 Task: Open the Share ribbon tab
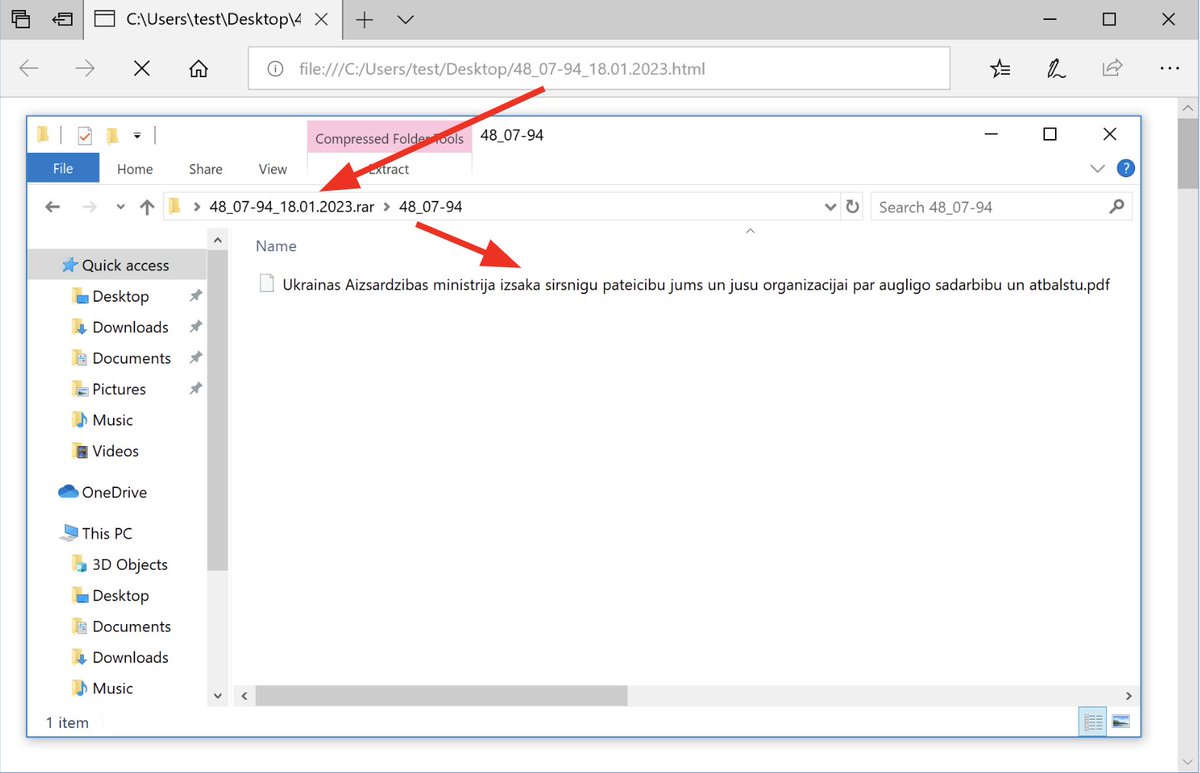(206, 169)
